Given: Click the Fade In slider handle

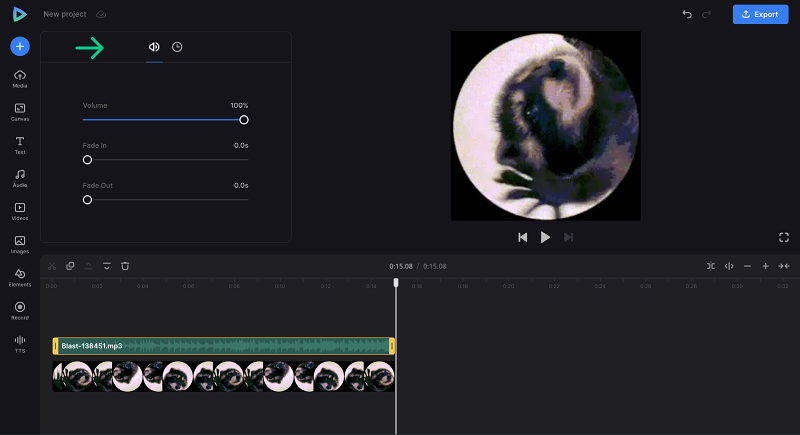Looking at the screenshot, I should (x=87, y=160).
